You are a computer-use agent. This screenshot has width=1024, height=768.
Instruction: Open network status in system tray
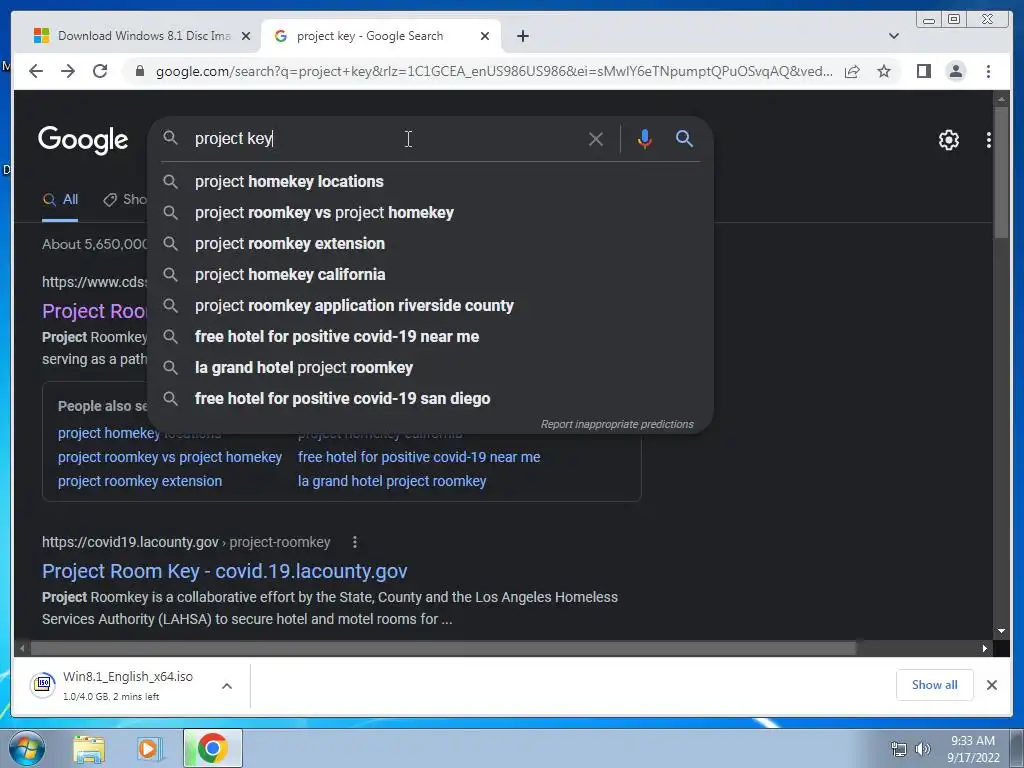(899, 749)
